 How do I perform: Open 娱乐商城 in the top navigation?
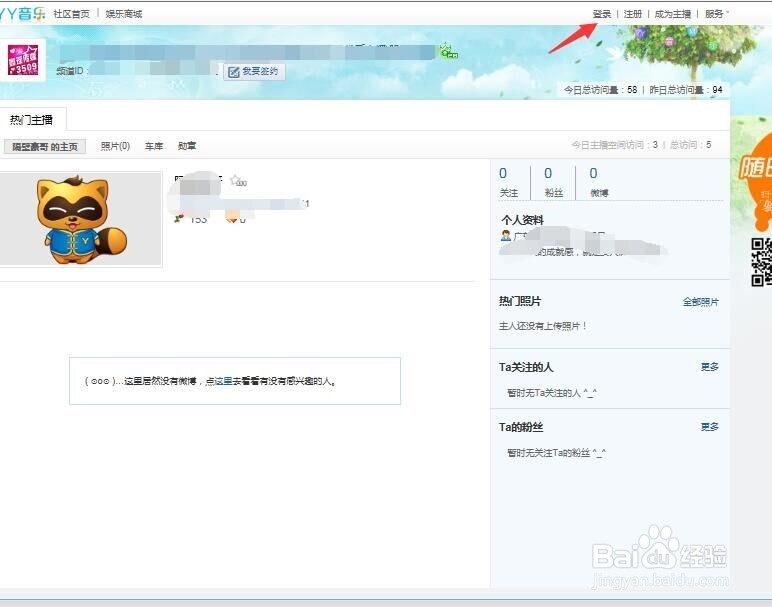(x=124, y=14)
